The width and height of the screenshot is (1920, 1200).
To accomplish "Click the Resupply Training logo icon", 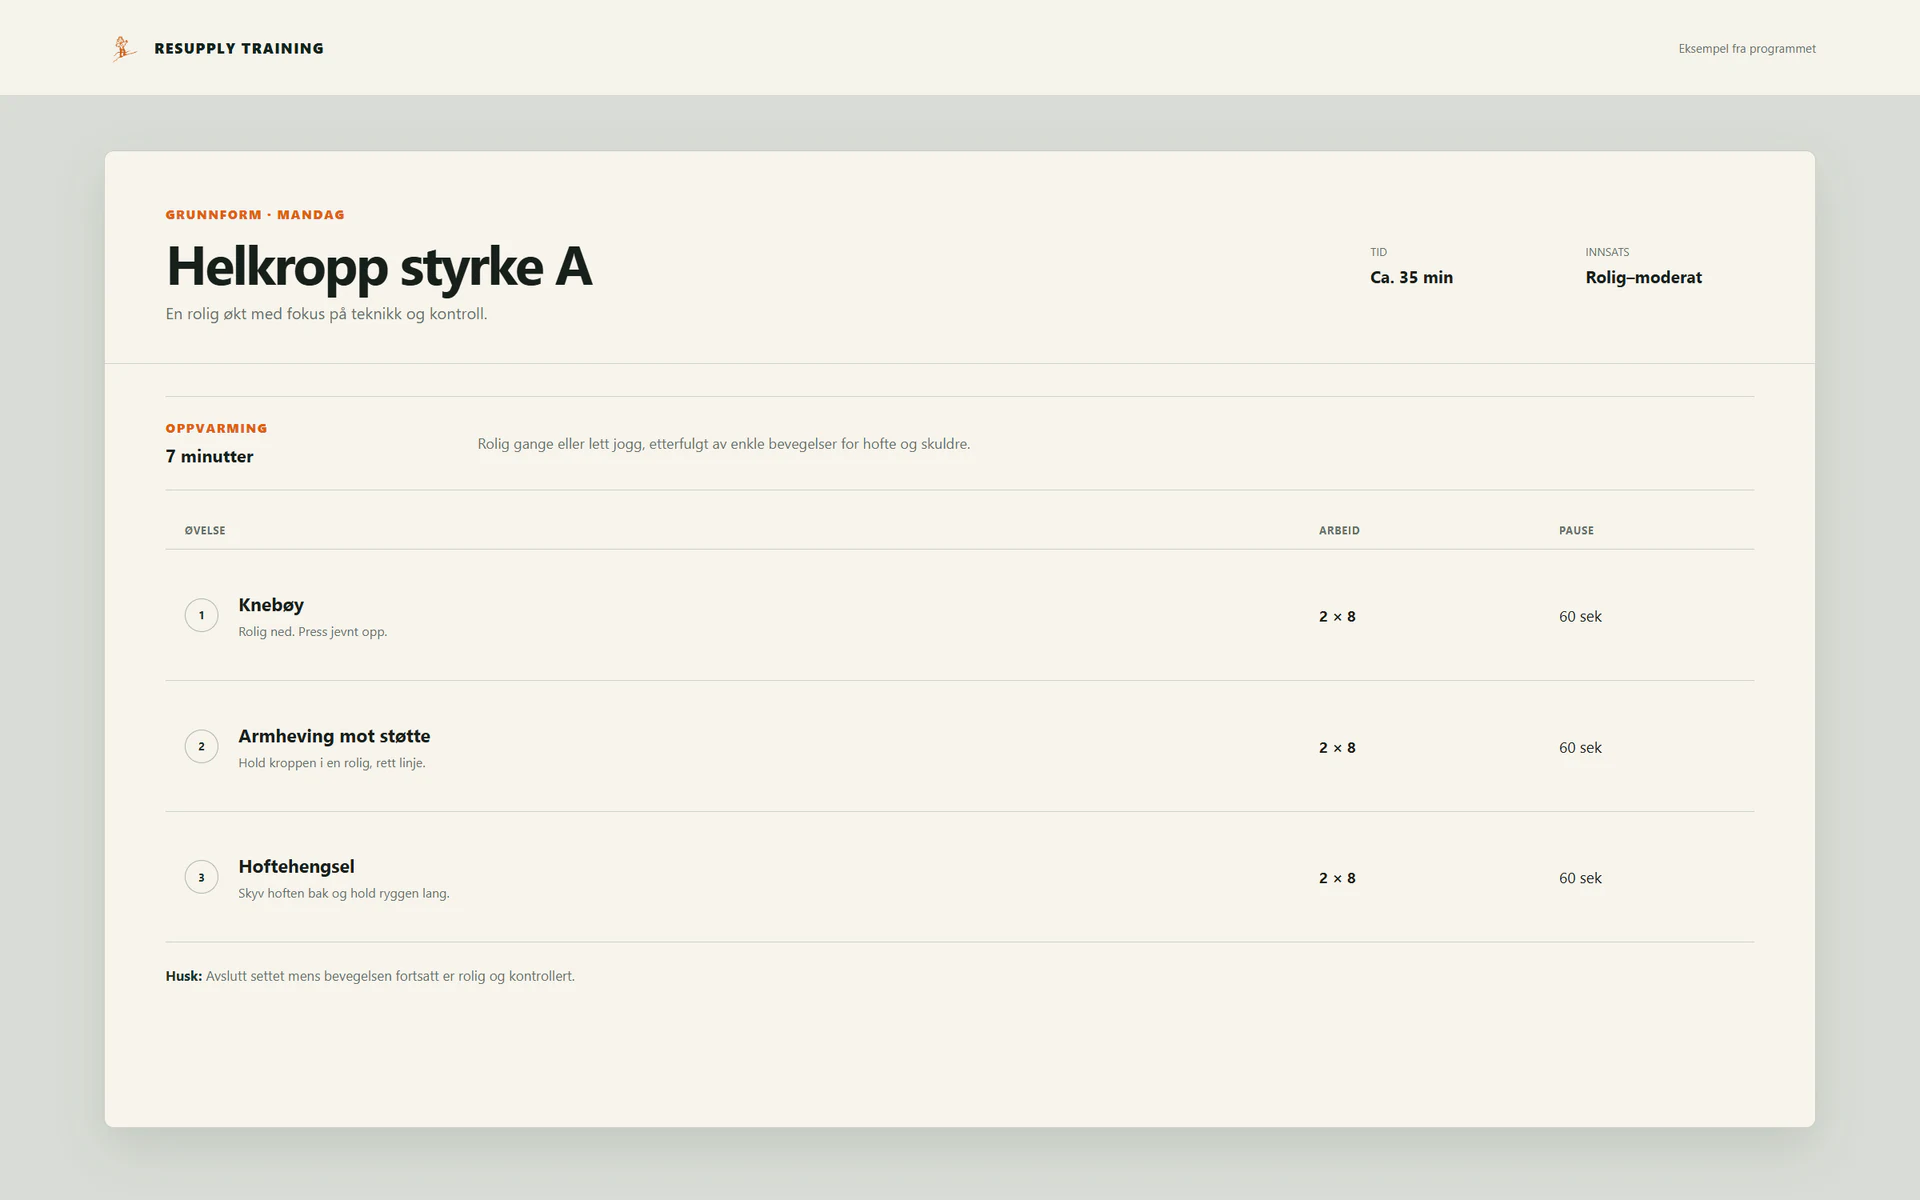I will click(x=124, y=48).
